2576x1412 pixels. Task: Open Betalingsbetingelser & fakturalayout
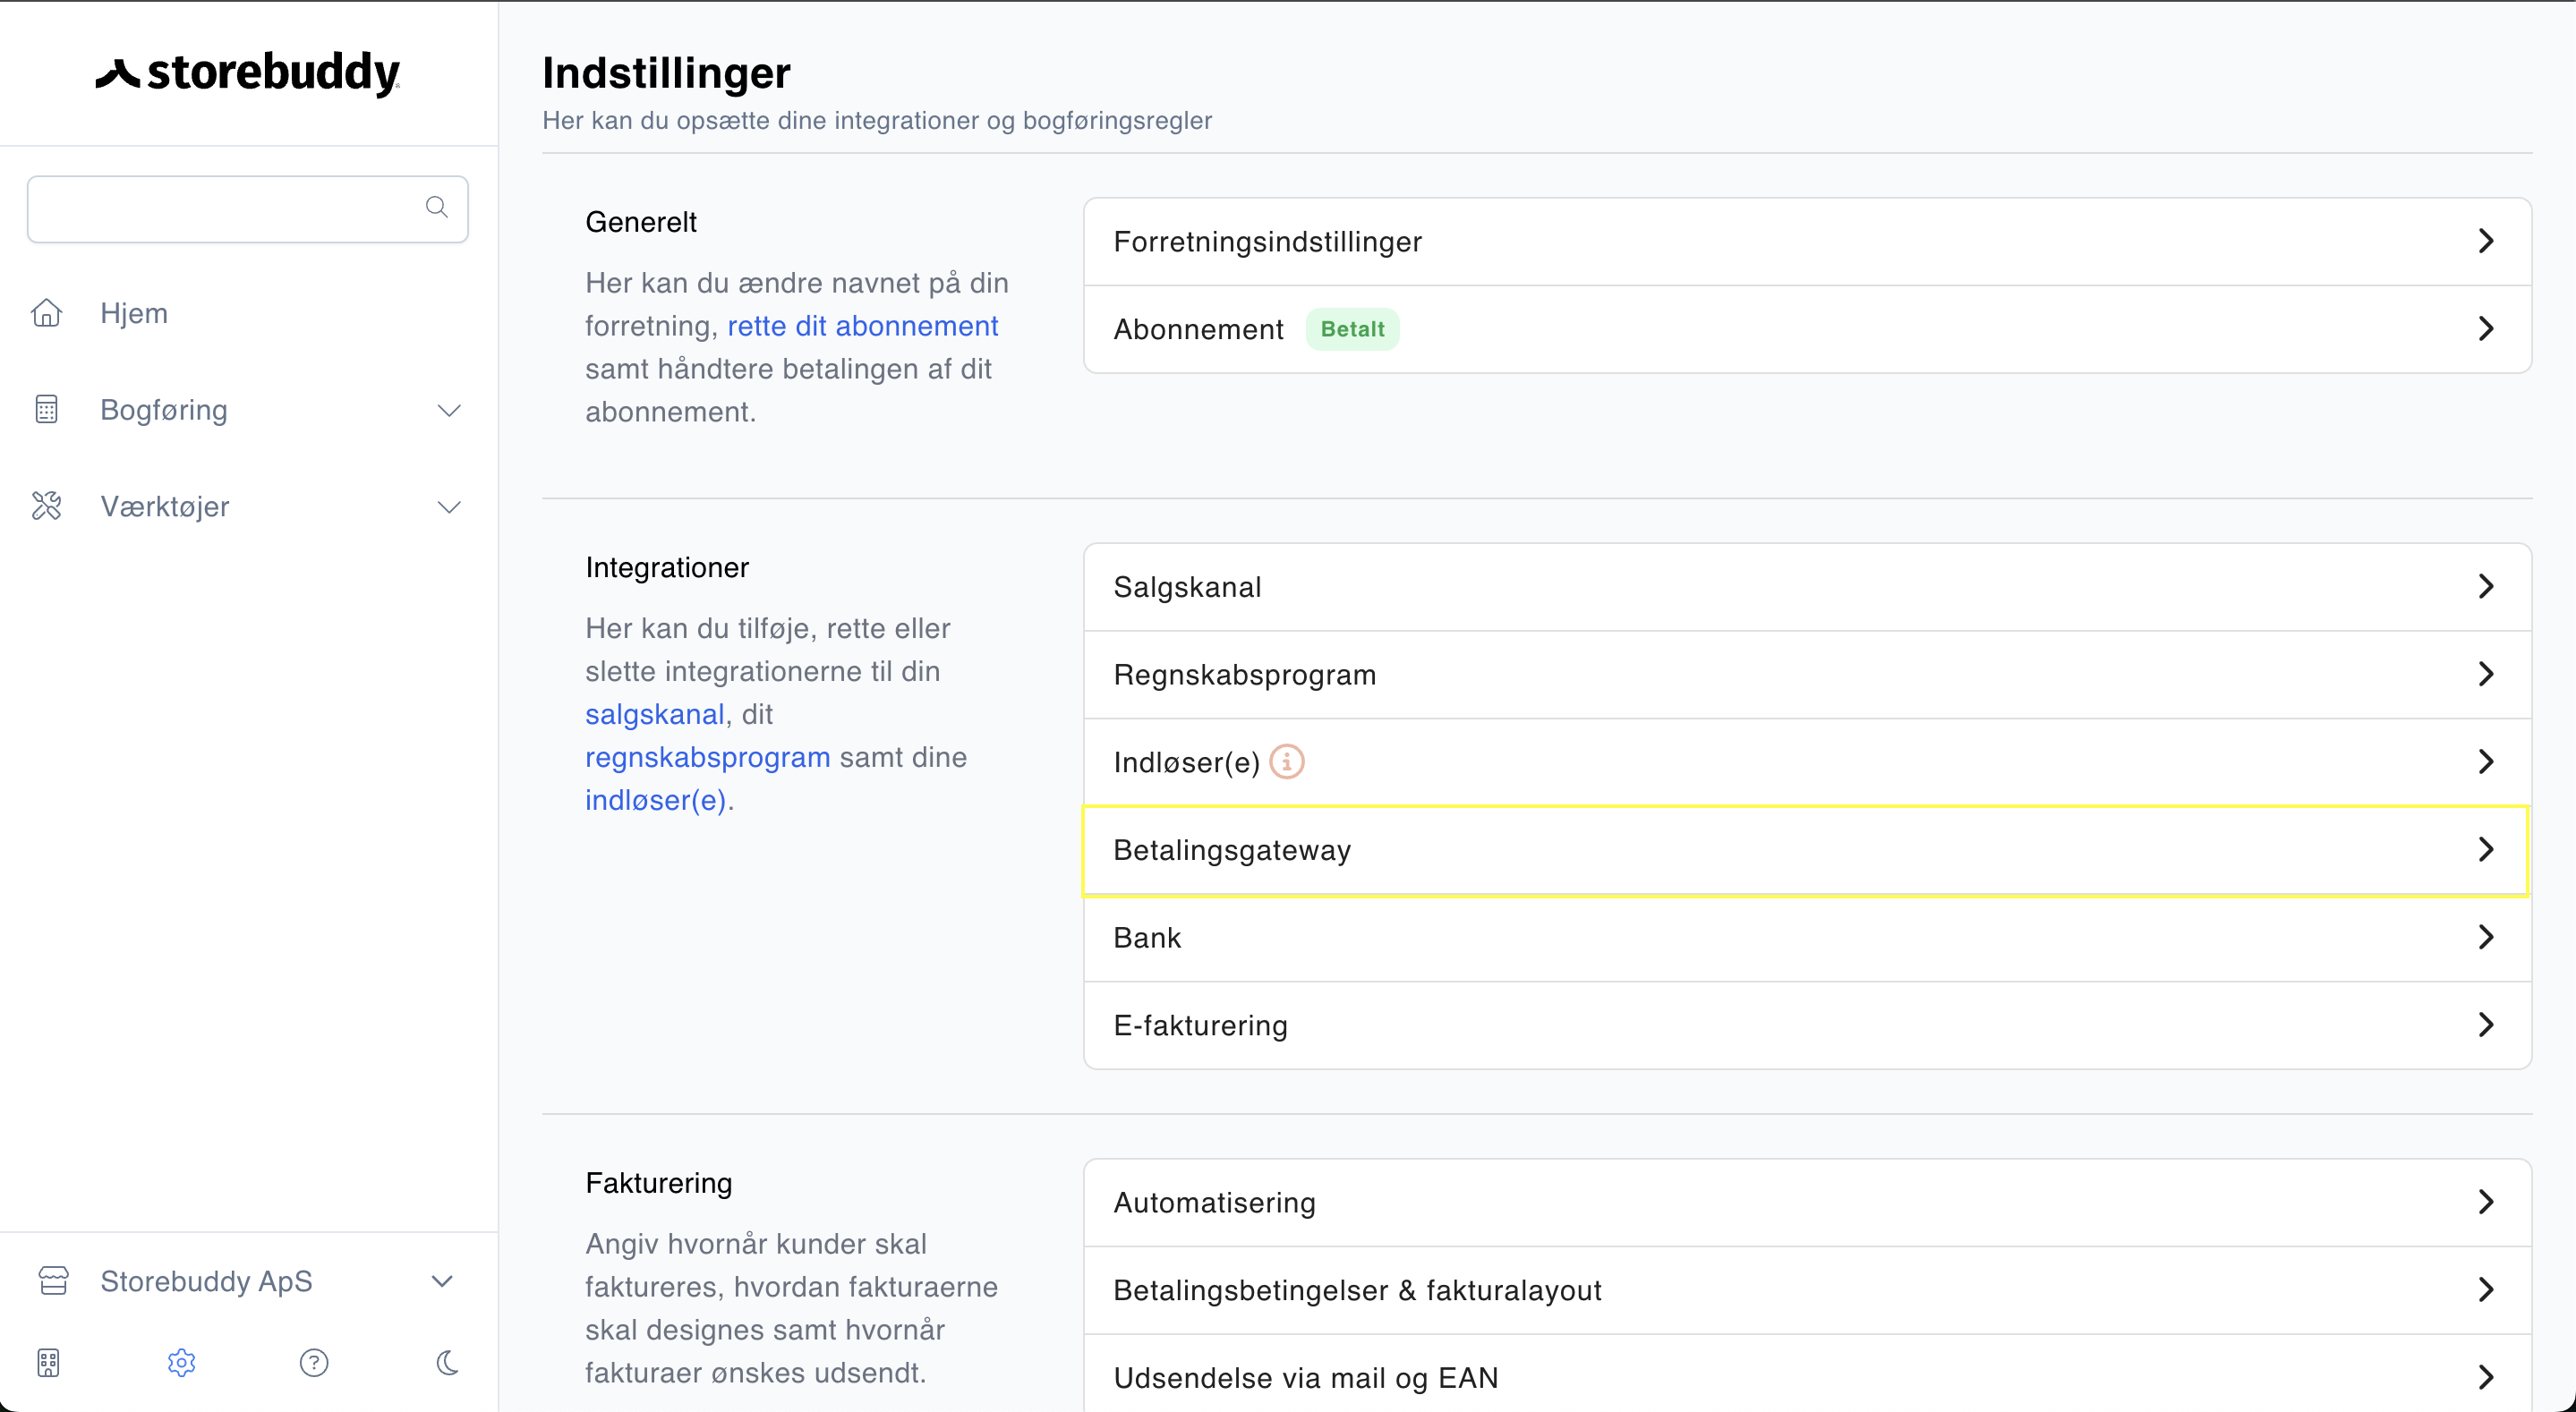(x=1807, y=1290)
